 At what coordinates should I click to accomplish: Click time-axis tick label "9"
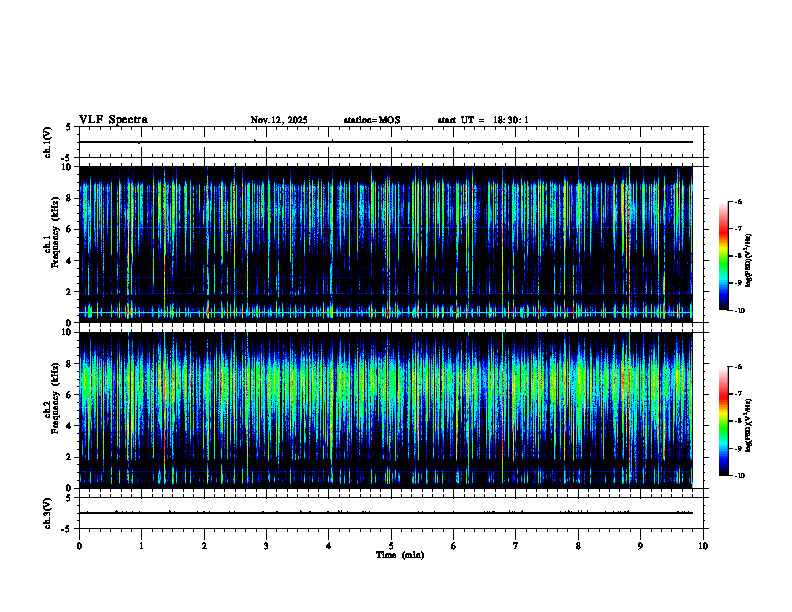point(640,546)
